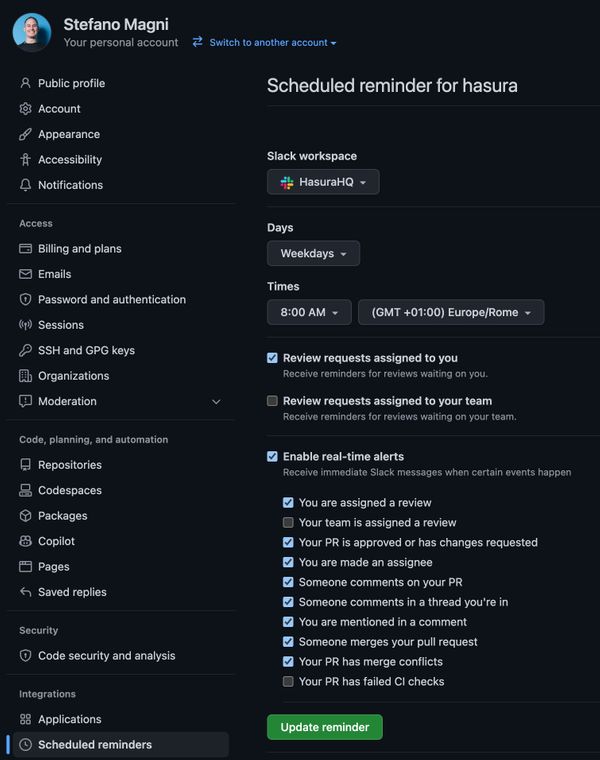Screen dimensions: 600x760
Task: Open Repositories settings page
Action: click(x=70, y=465)
